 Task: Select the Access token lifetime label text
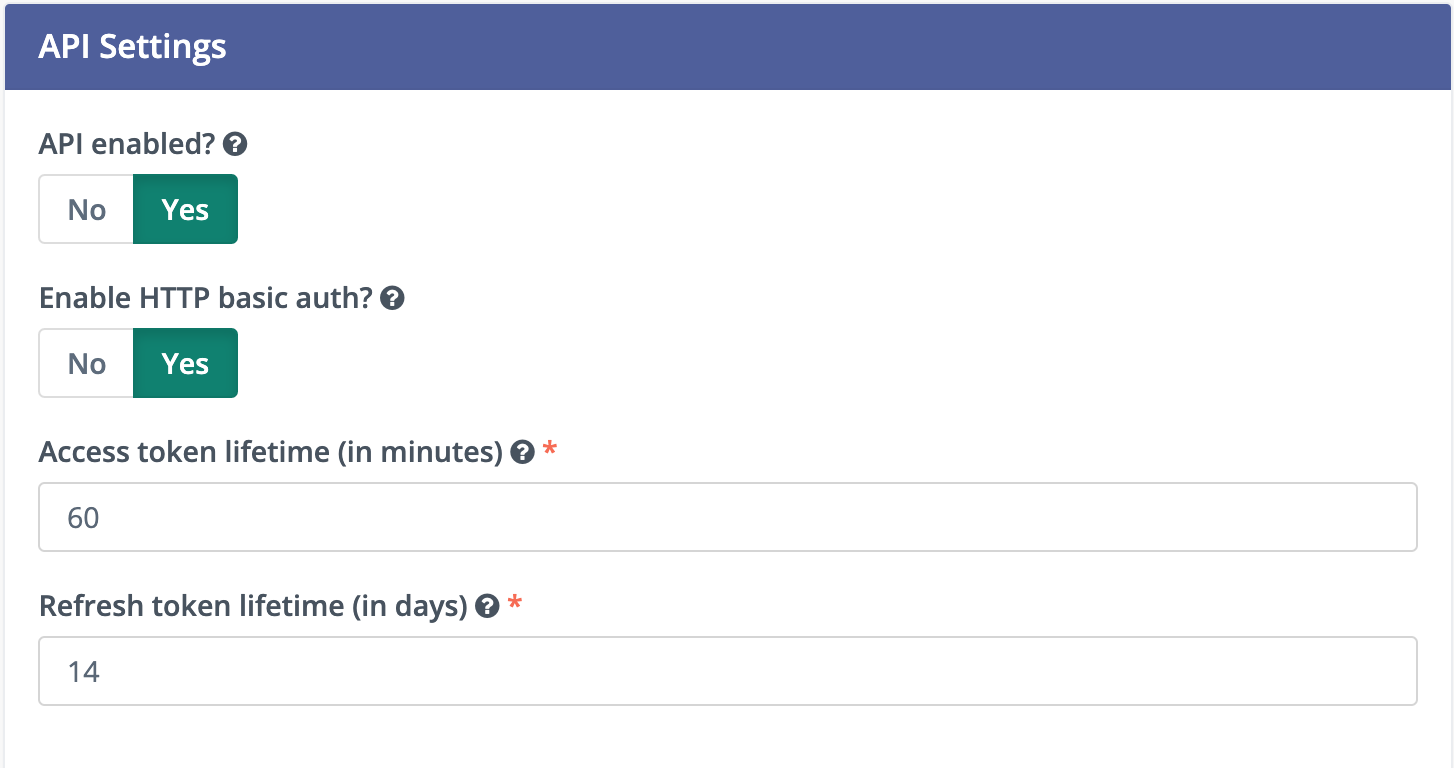[270, 452]
